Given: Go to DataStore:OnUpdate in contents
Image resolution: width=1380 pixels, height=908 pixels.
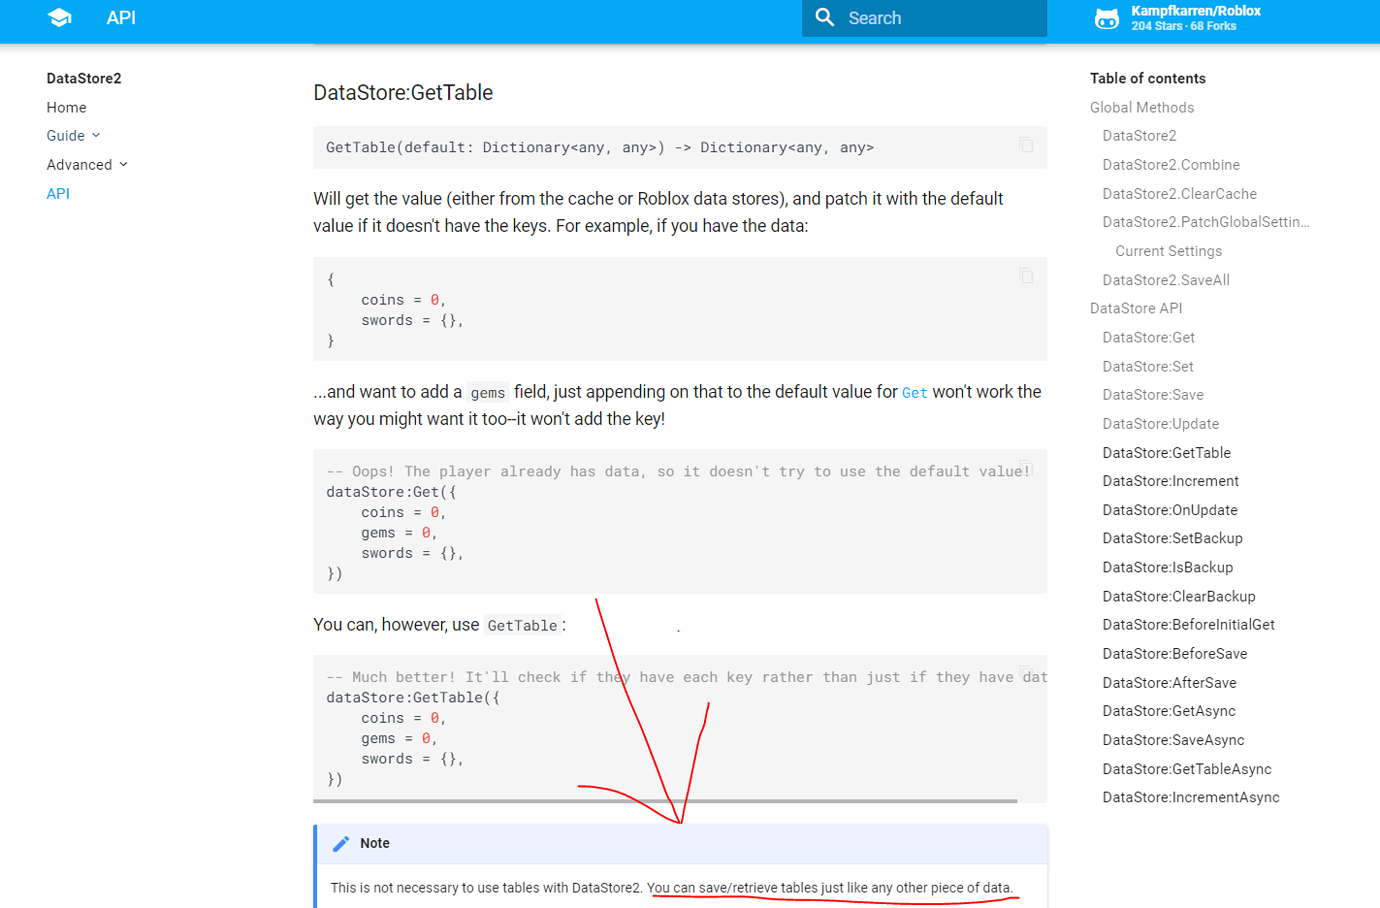Looking at the screenshot, I should pos(1170,510).
